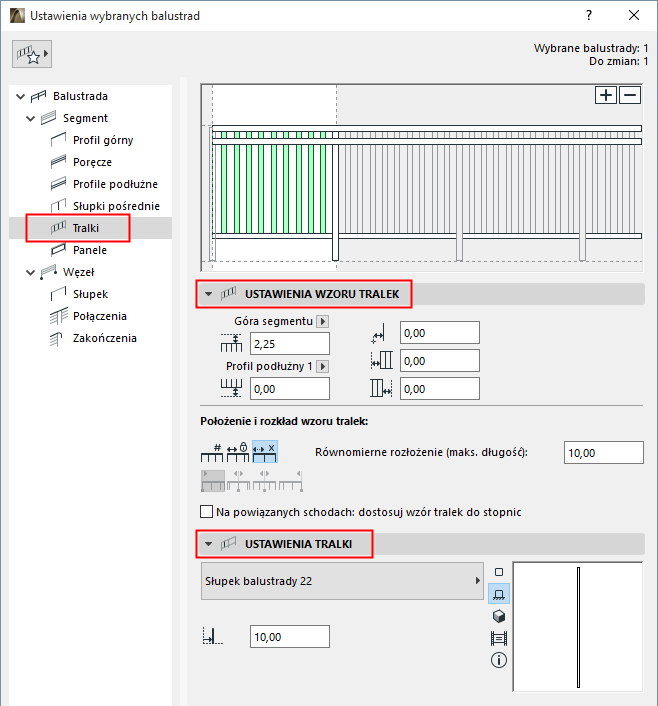Open Połączenia settings
Image resolution: width=658 pixels, height=706 pixels.
click(x=100, y=317)
